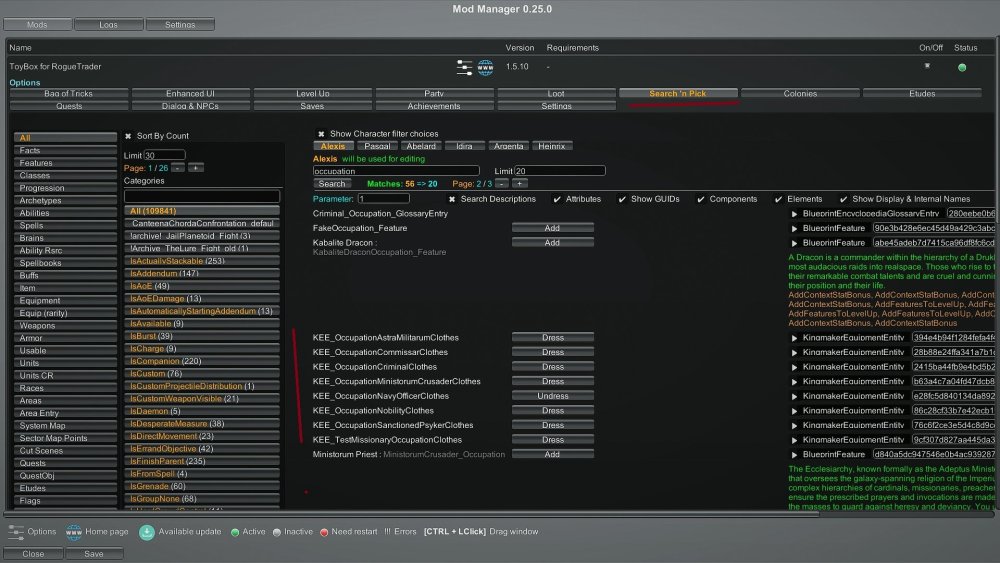Screen dimensions: 1000x563
Task: Enable the Sort By Count checkbox
Action: coord(128,136)
